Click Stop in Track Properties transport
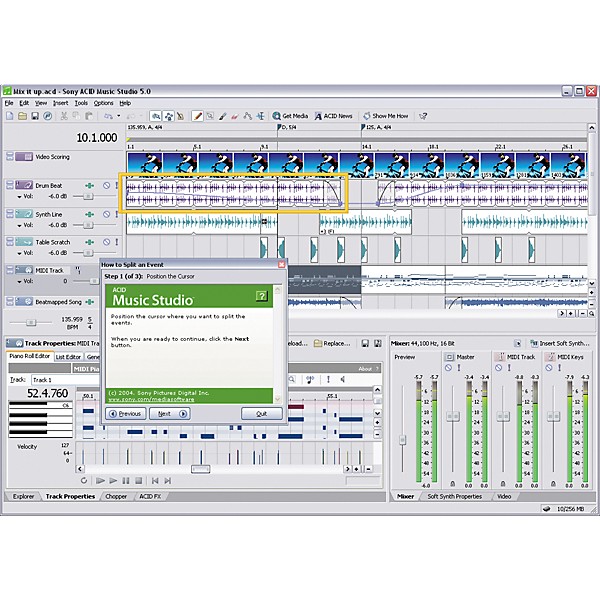Viewport: 600px width, 600px height. pyautogui.click(x=139, y=481)
